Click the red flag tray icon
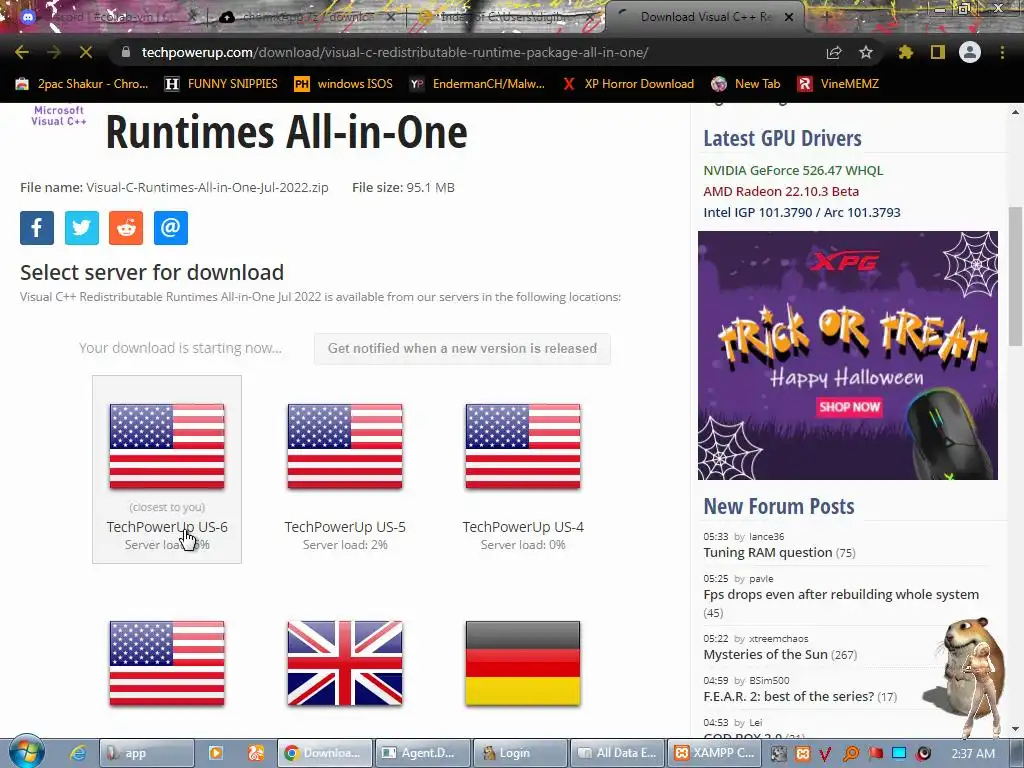 pos(875,754)
